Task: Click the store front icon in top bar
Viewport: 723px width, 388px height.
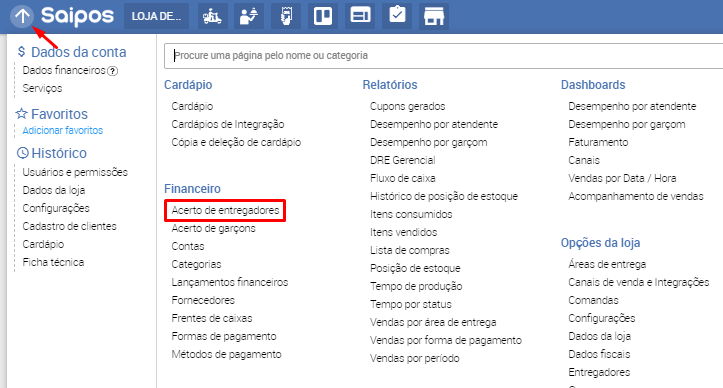Action: [x=434, y=16]
